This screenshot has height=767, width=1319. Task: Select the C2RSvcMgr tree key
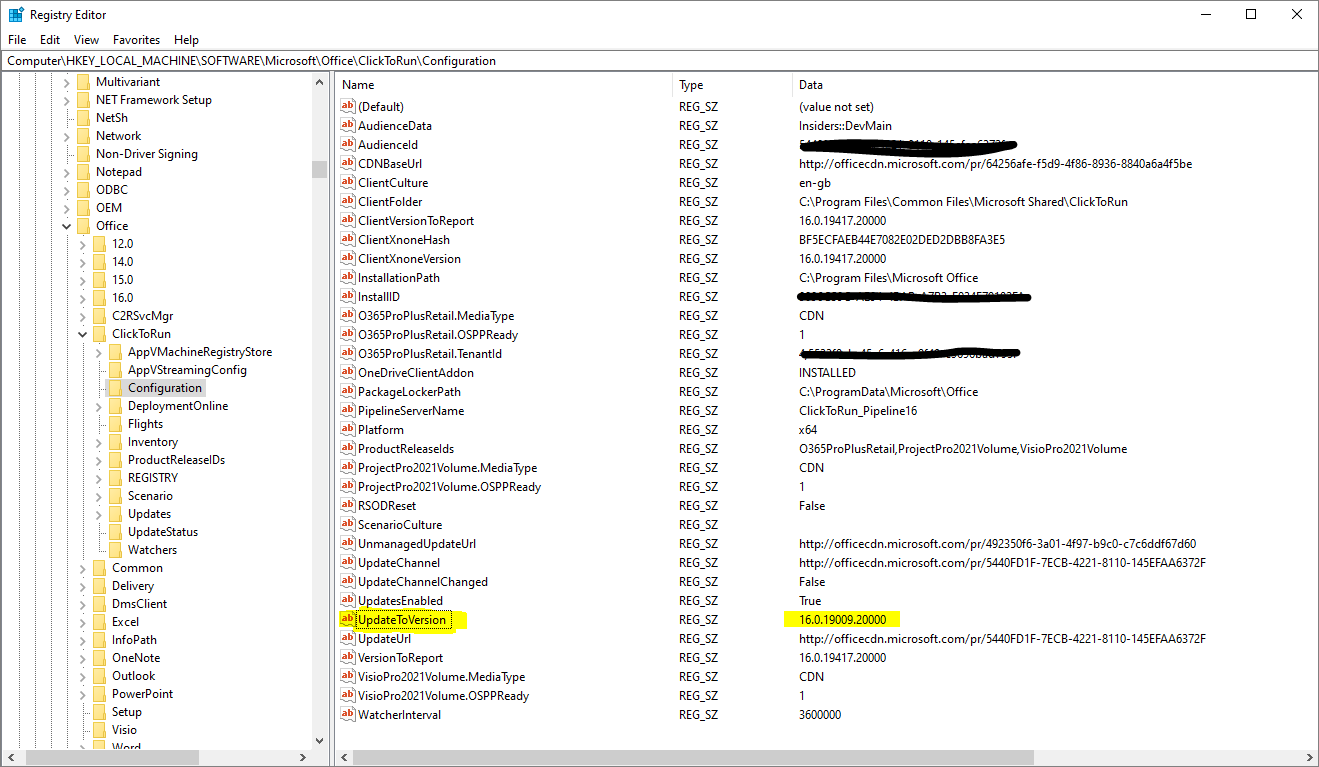142,316
